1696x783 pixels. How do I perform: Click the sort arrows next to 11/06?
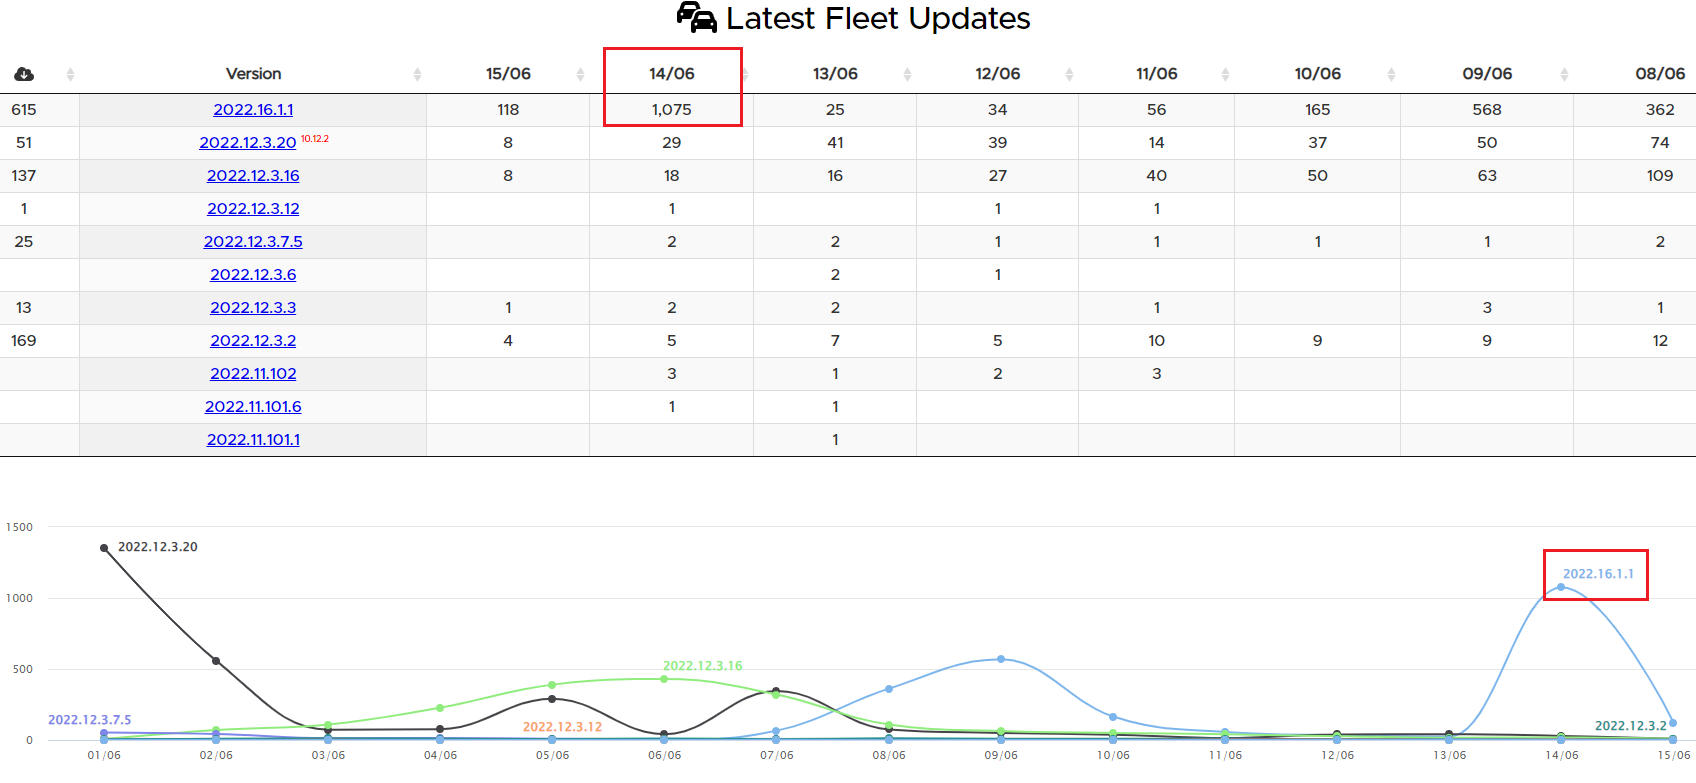coord(1225,74)
